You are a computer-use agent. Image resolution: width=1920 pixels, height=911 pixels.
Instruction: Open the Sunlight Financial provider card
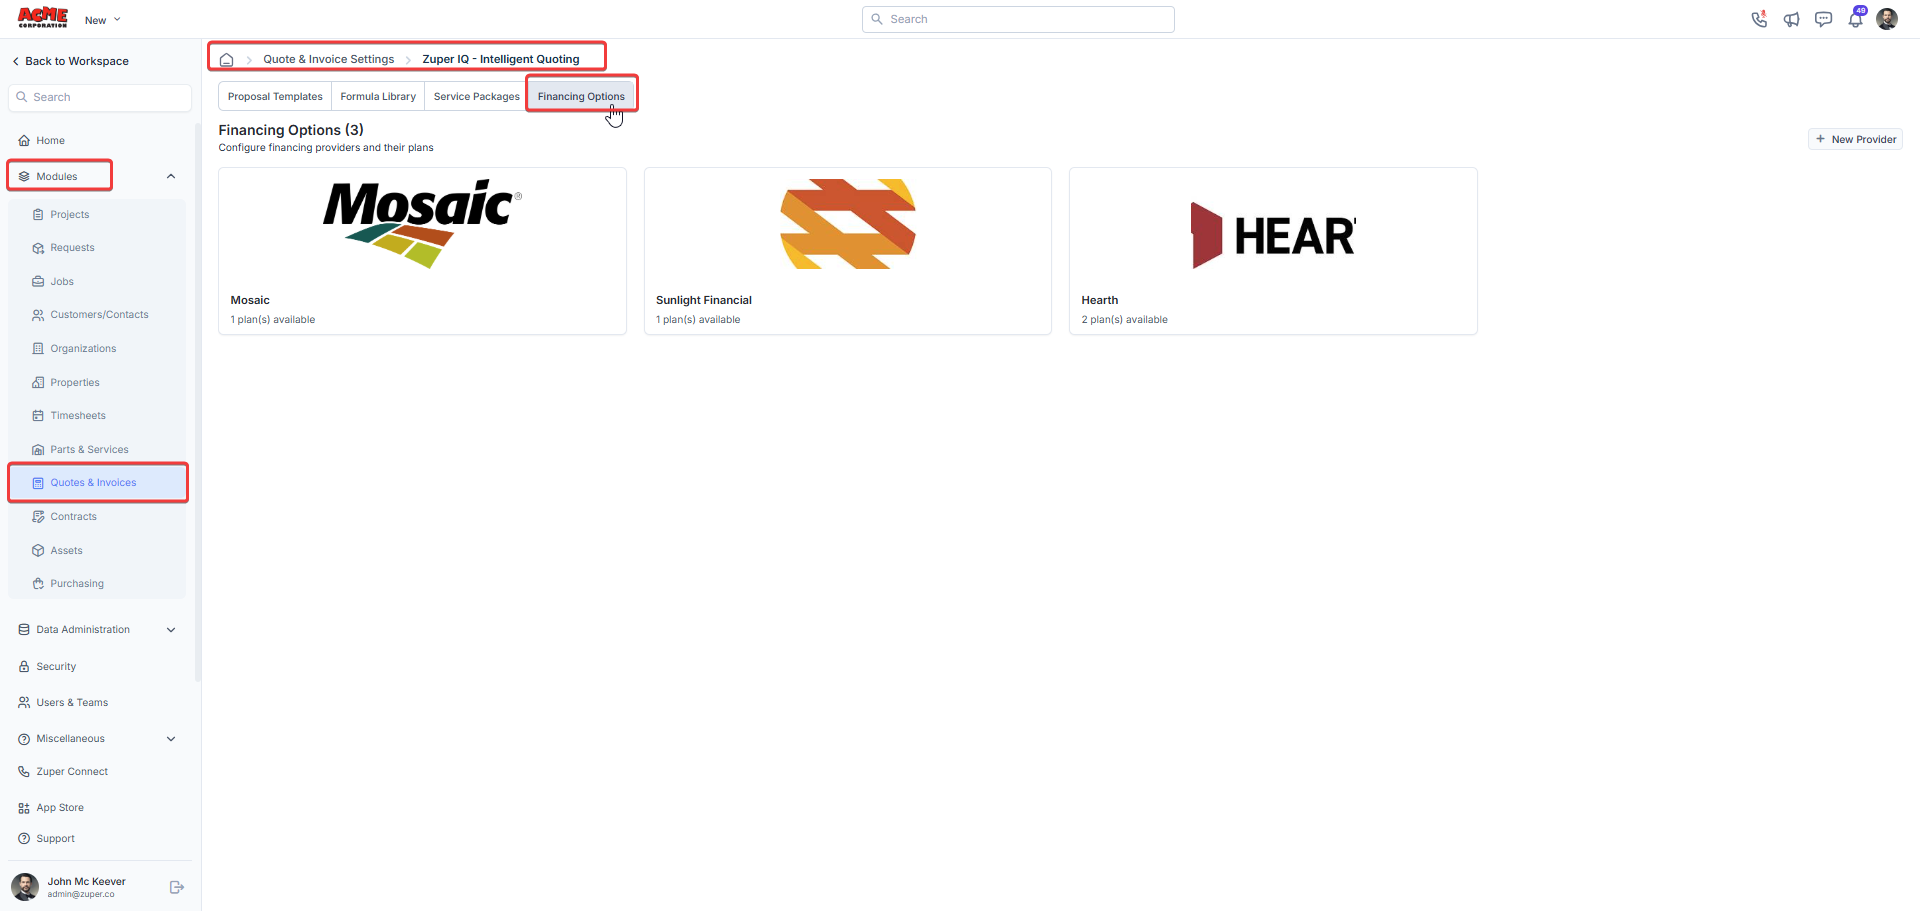848,251
